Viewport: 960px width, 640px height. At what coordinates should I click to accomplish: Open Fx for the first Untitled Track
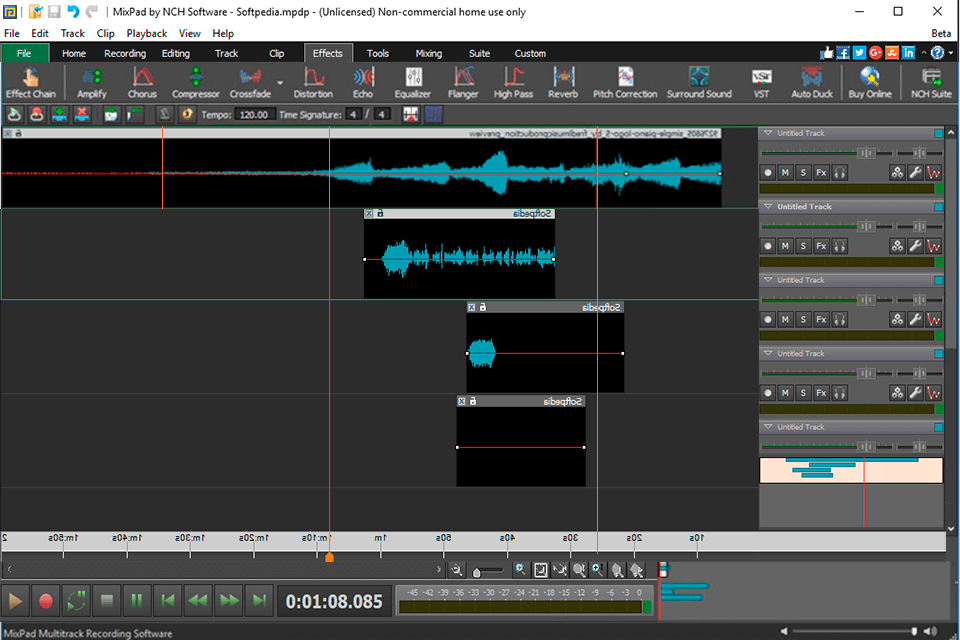821,173
